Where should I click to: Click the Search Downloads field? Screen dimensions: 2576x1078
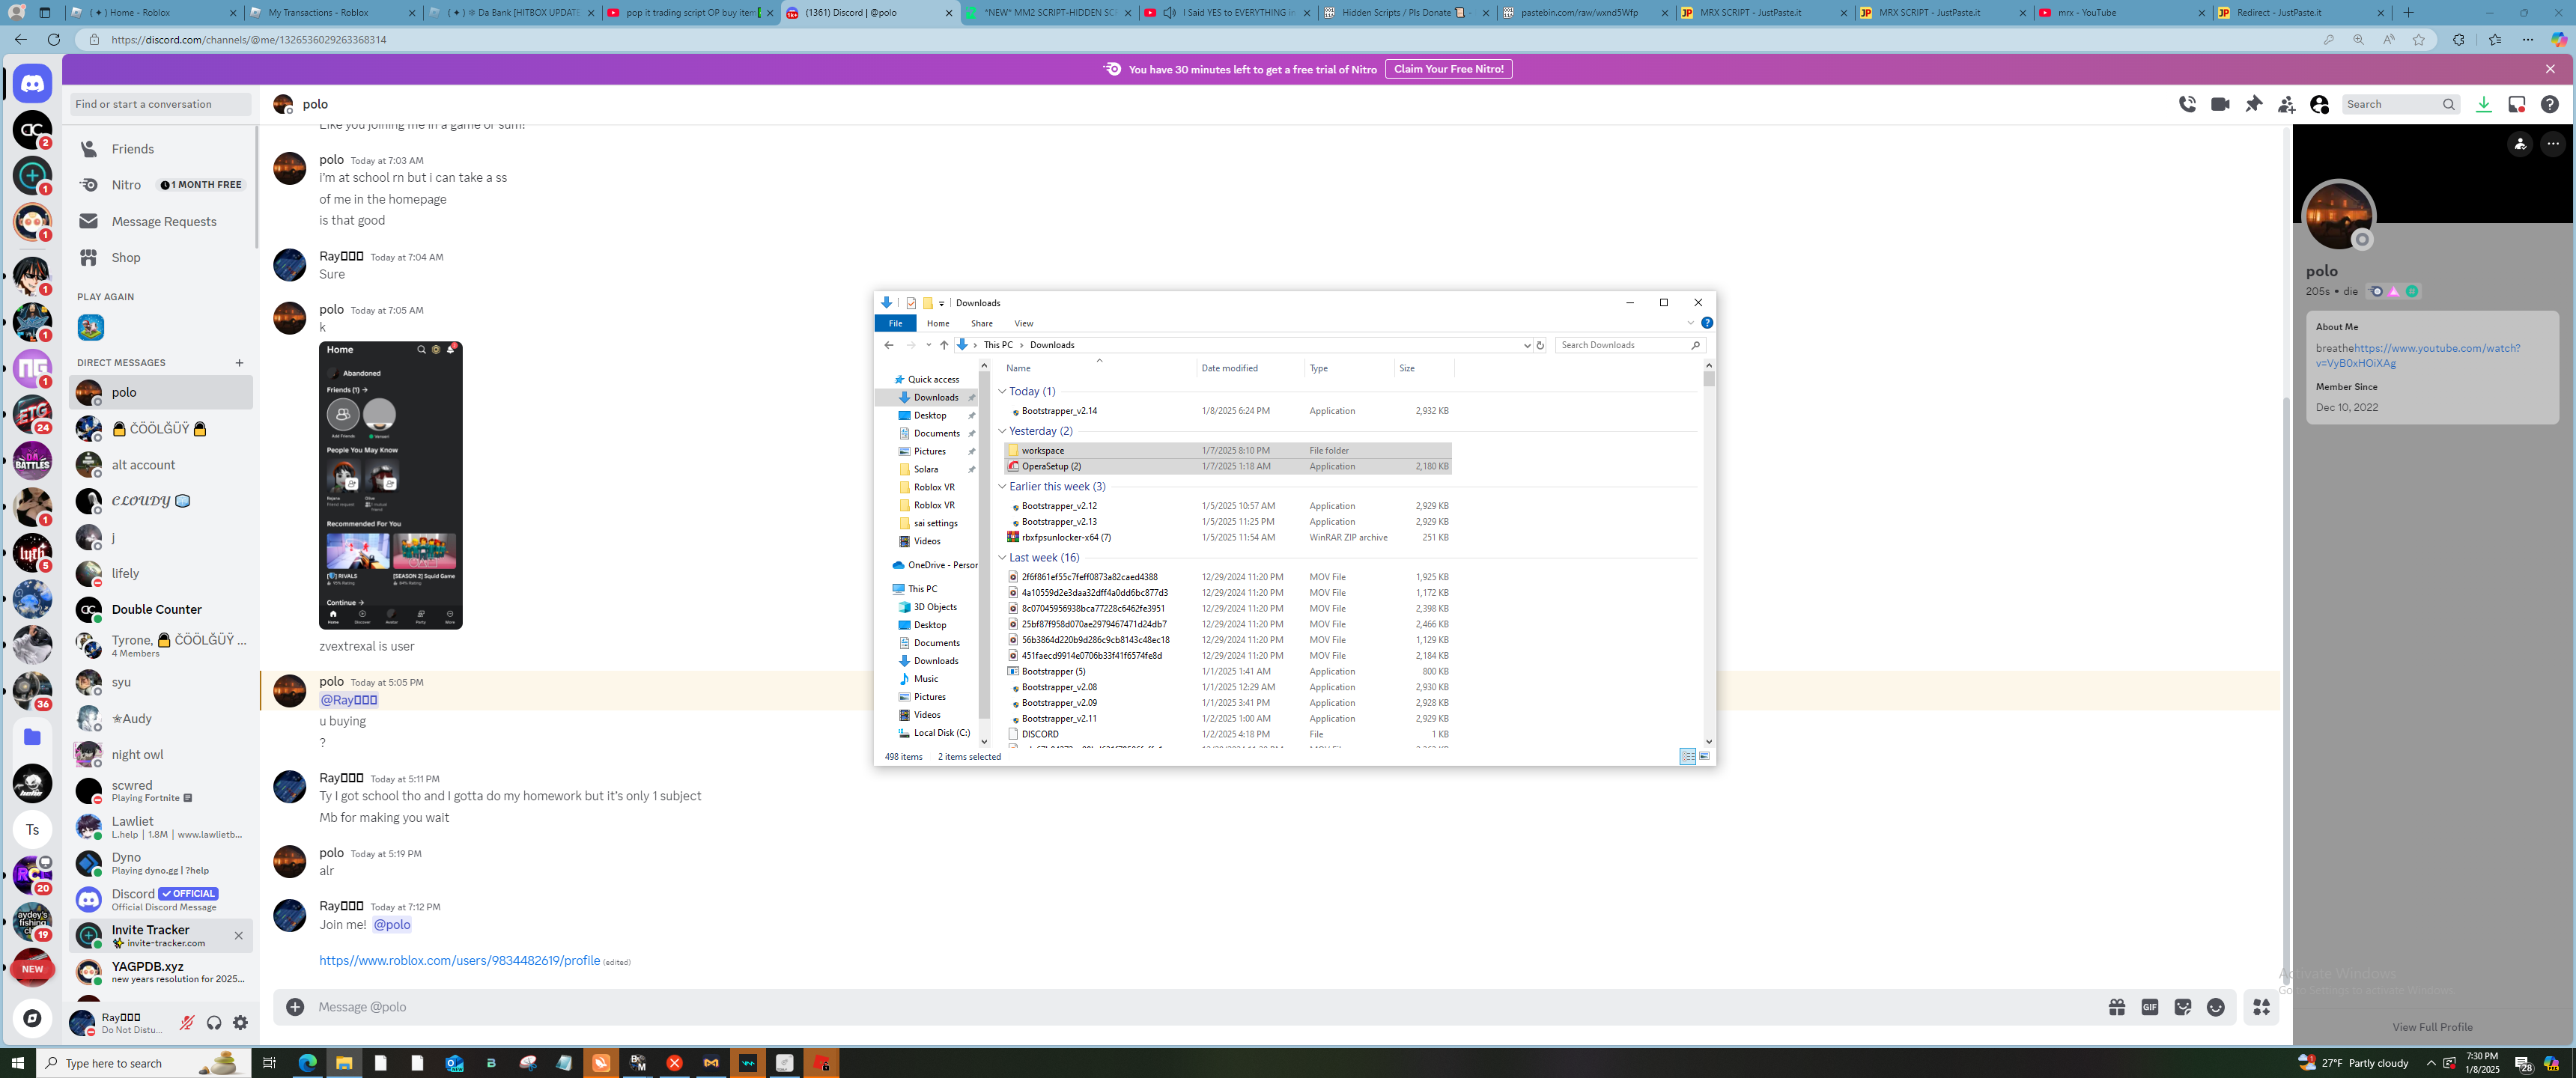(x=1622, y=345)
